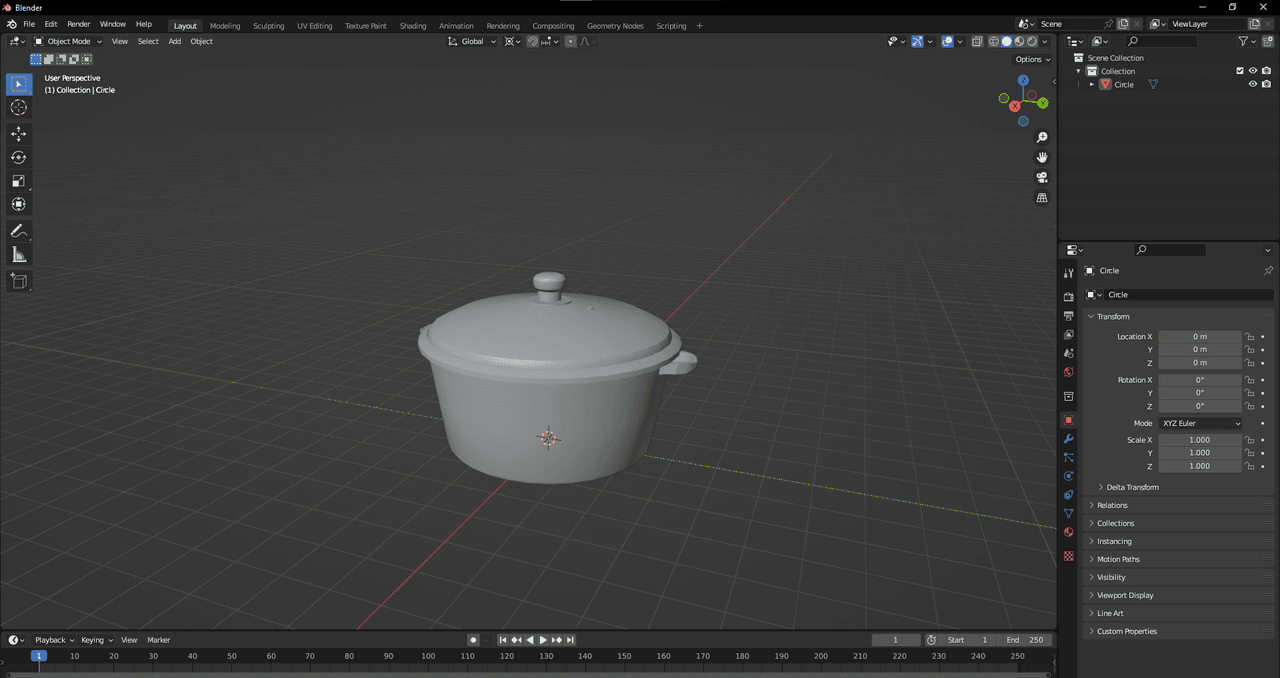Click frame 100 on the timeline
The height and width of the screenshot is (678, 1280).
coord(428,656)
